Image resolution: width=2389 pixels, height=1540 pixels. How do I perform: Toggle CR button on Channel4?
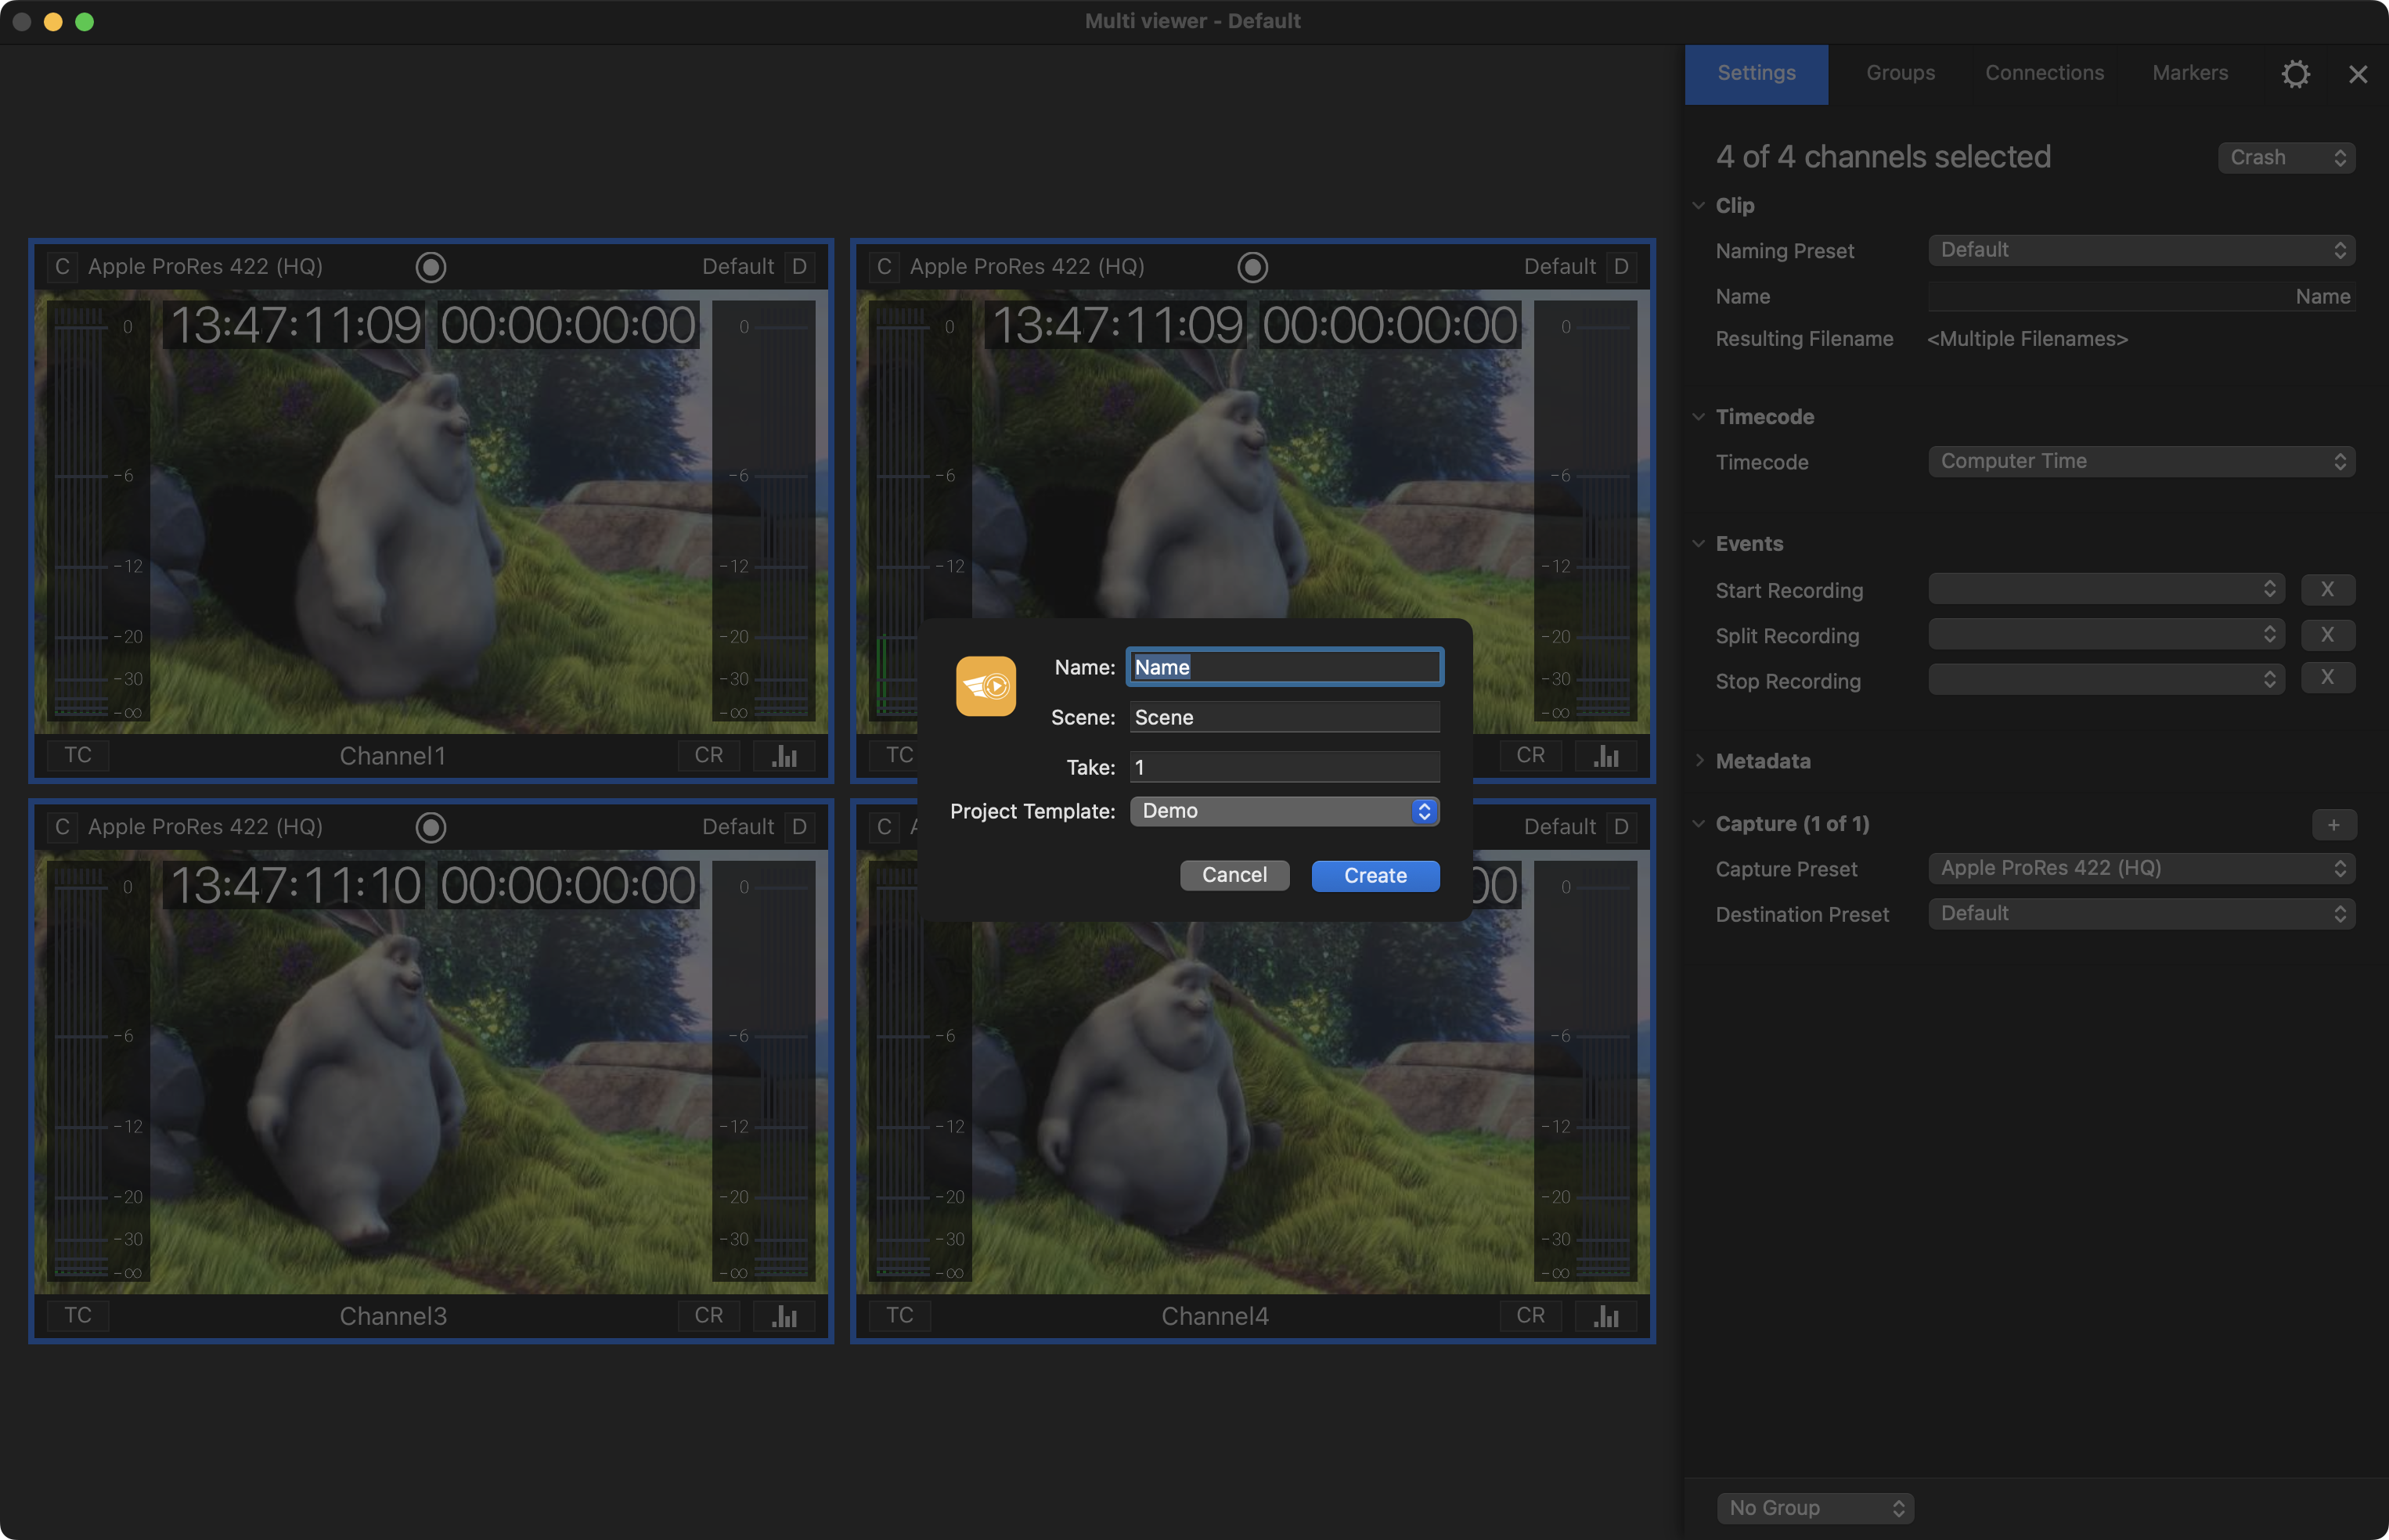pos(1531,1315)
